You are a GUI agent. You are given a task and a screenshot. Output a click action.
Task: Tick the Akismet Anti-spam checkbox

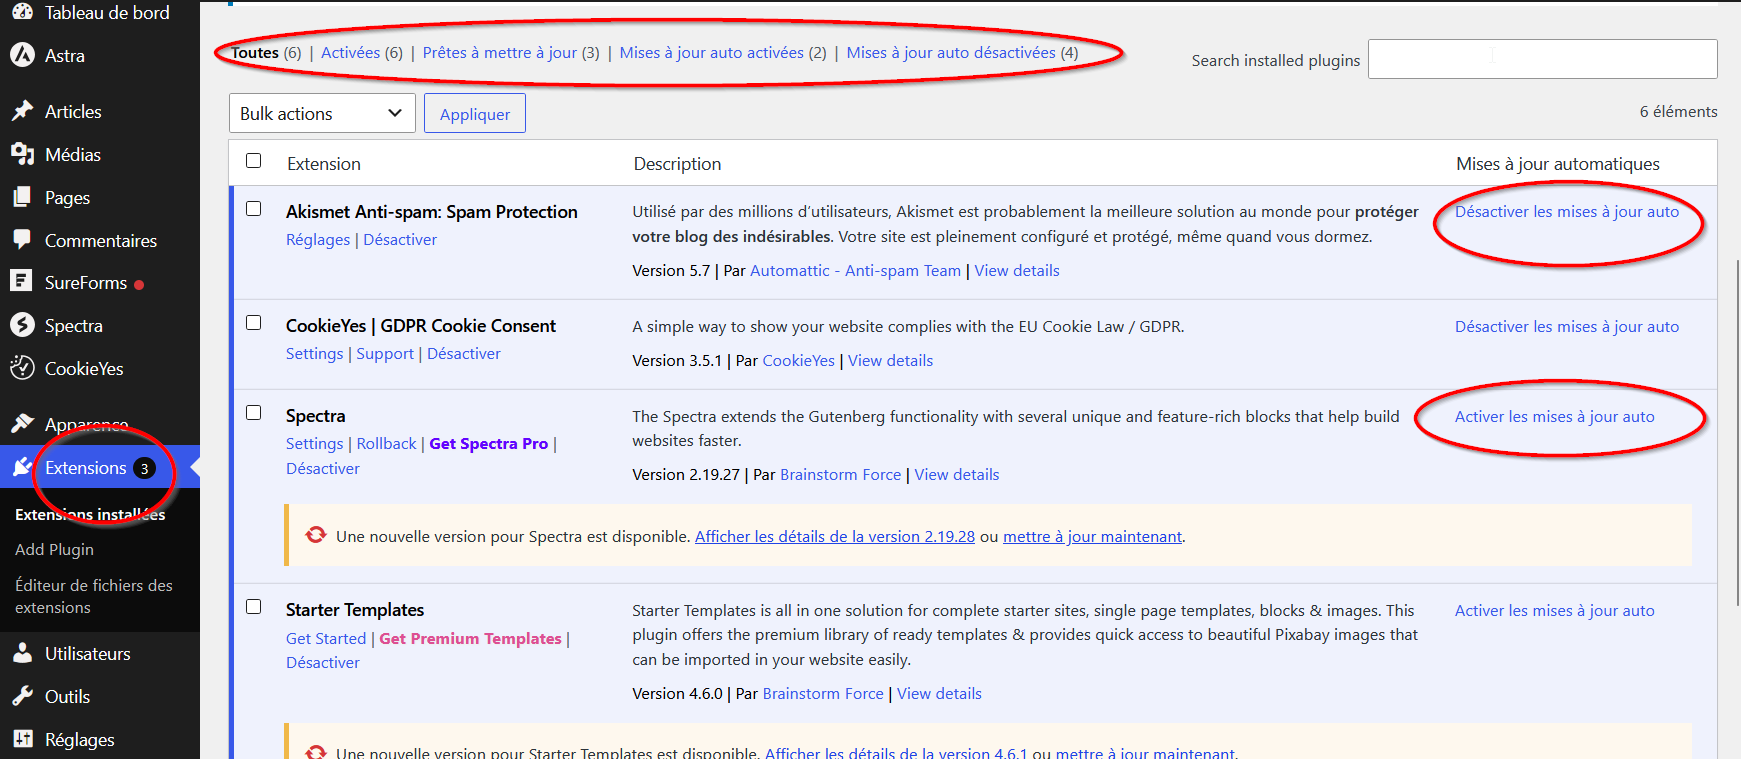(x=254, y=209)
